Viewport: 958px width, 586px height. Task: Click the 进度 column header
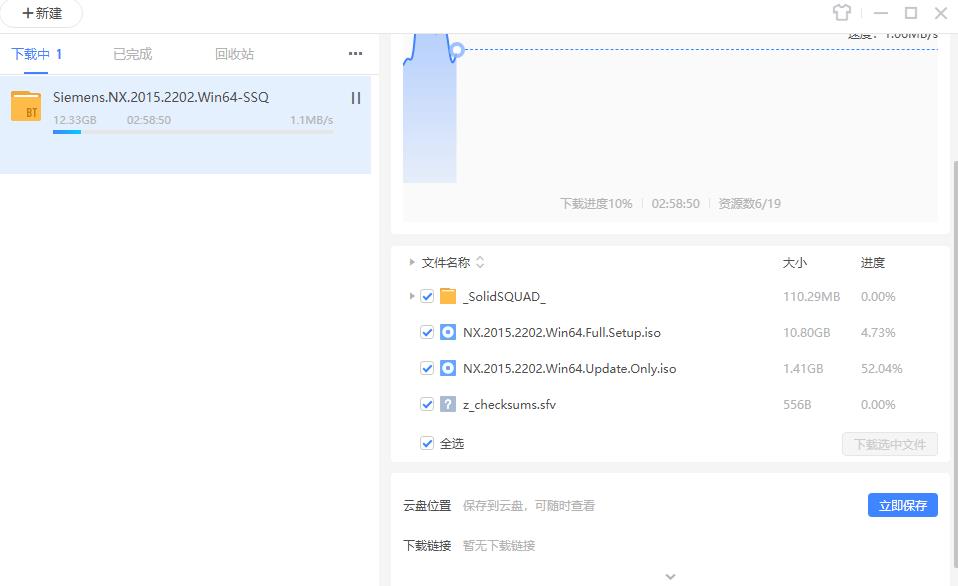coord(872,263)
